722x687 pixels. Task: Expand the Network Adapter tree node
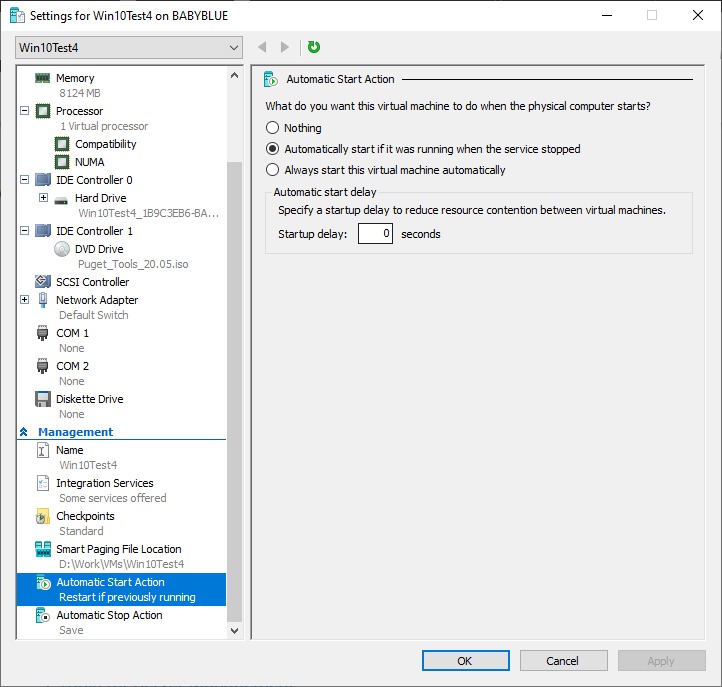coord(25,300)
